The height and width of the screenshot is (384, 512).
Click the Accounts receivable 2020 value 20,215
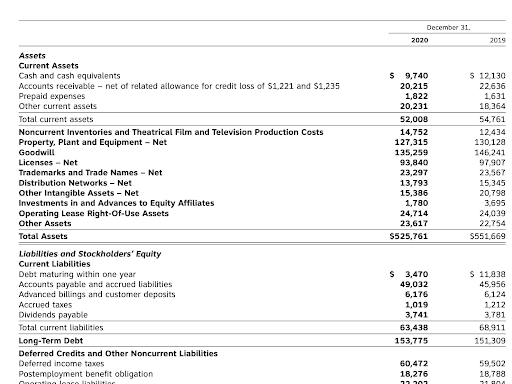pyautogui.click(x=414, y=86)
